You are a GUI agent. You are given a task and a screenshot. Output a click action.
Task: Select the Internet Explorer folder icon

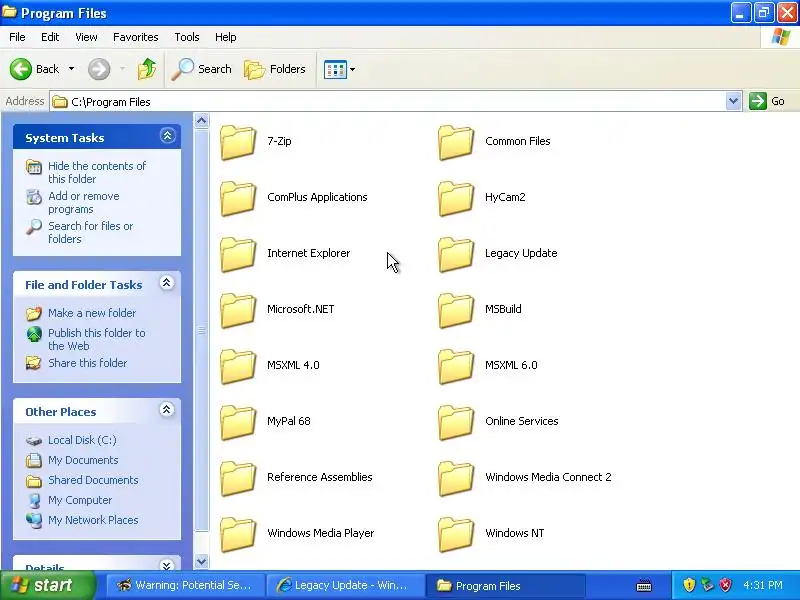(238, 255)
